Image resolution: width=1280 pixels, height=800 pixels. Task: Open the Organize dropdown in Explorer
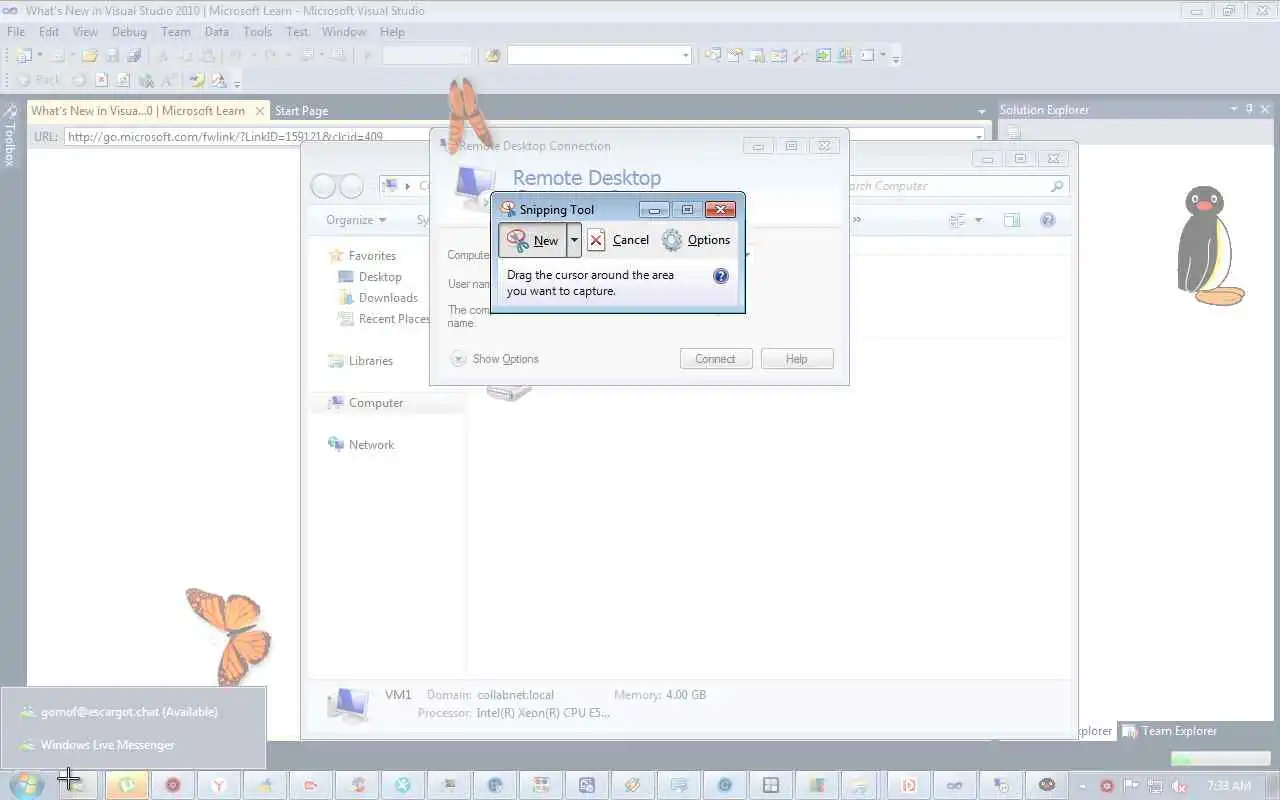click(x=356, y=220)
